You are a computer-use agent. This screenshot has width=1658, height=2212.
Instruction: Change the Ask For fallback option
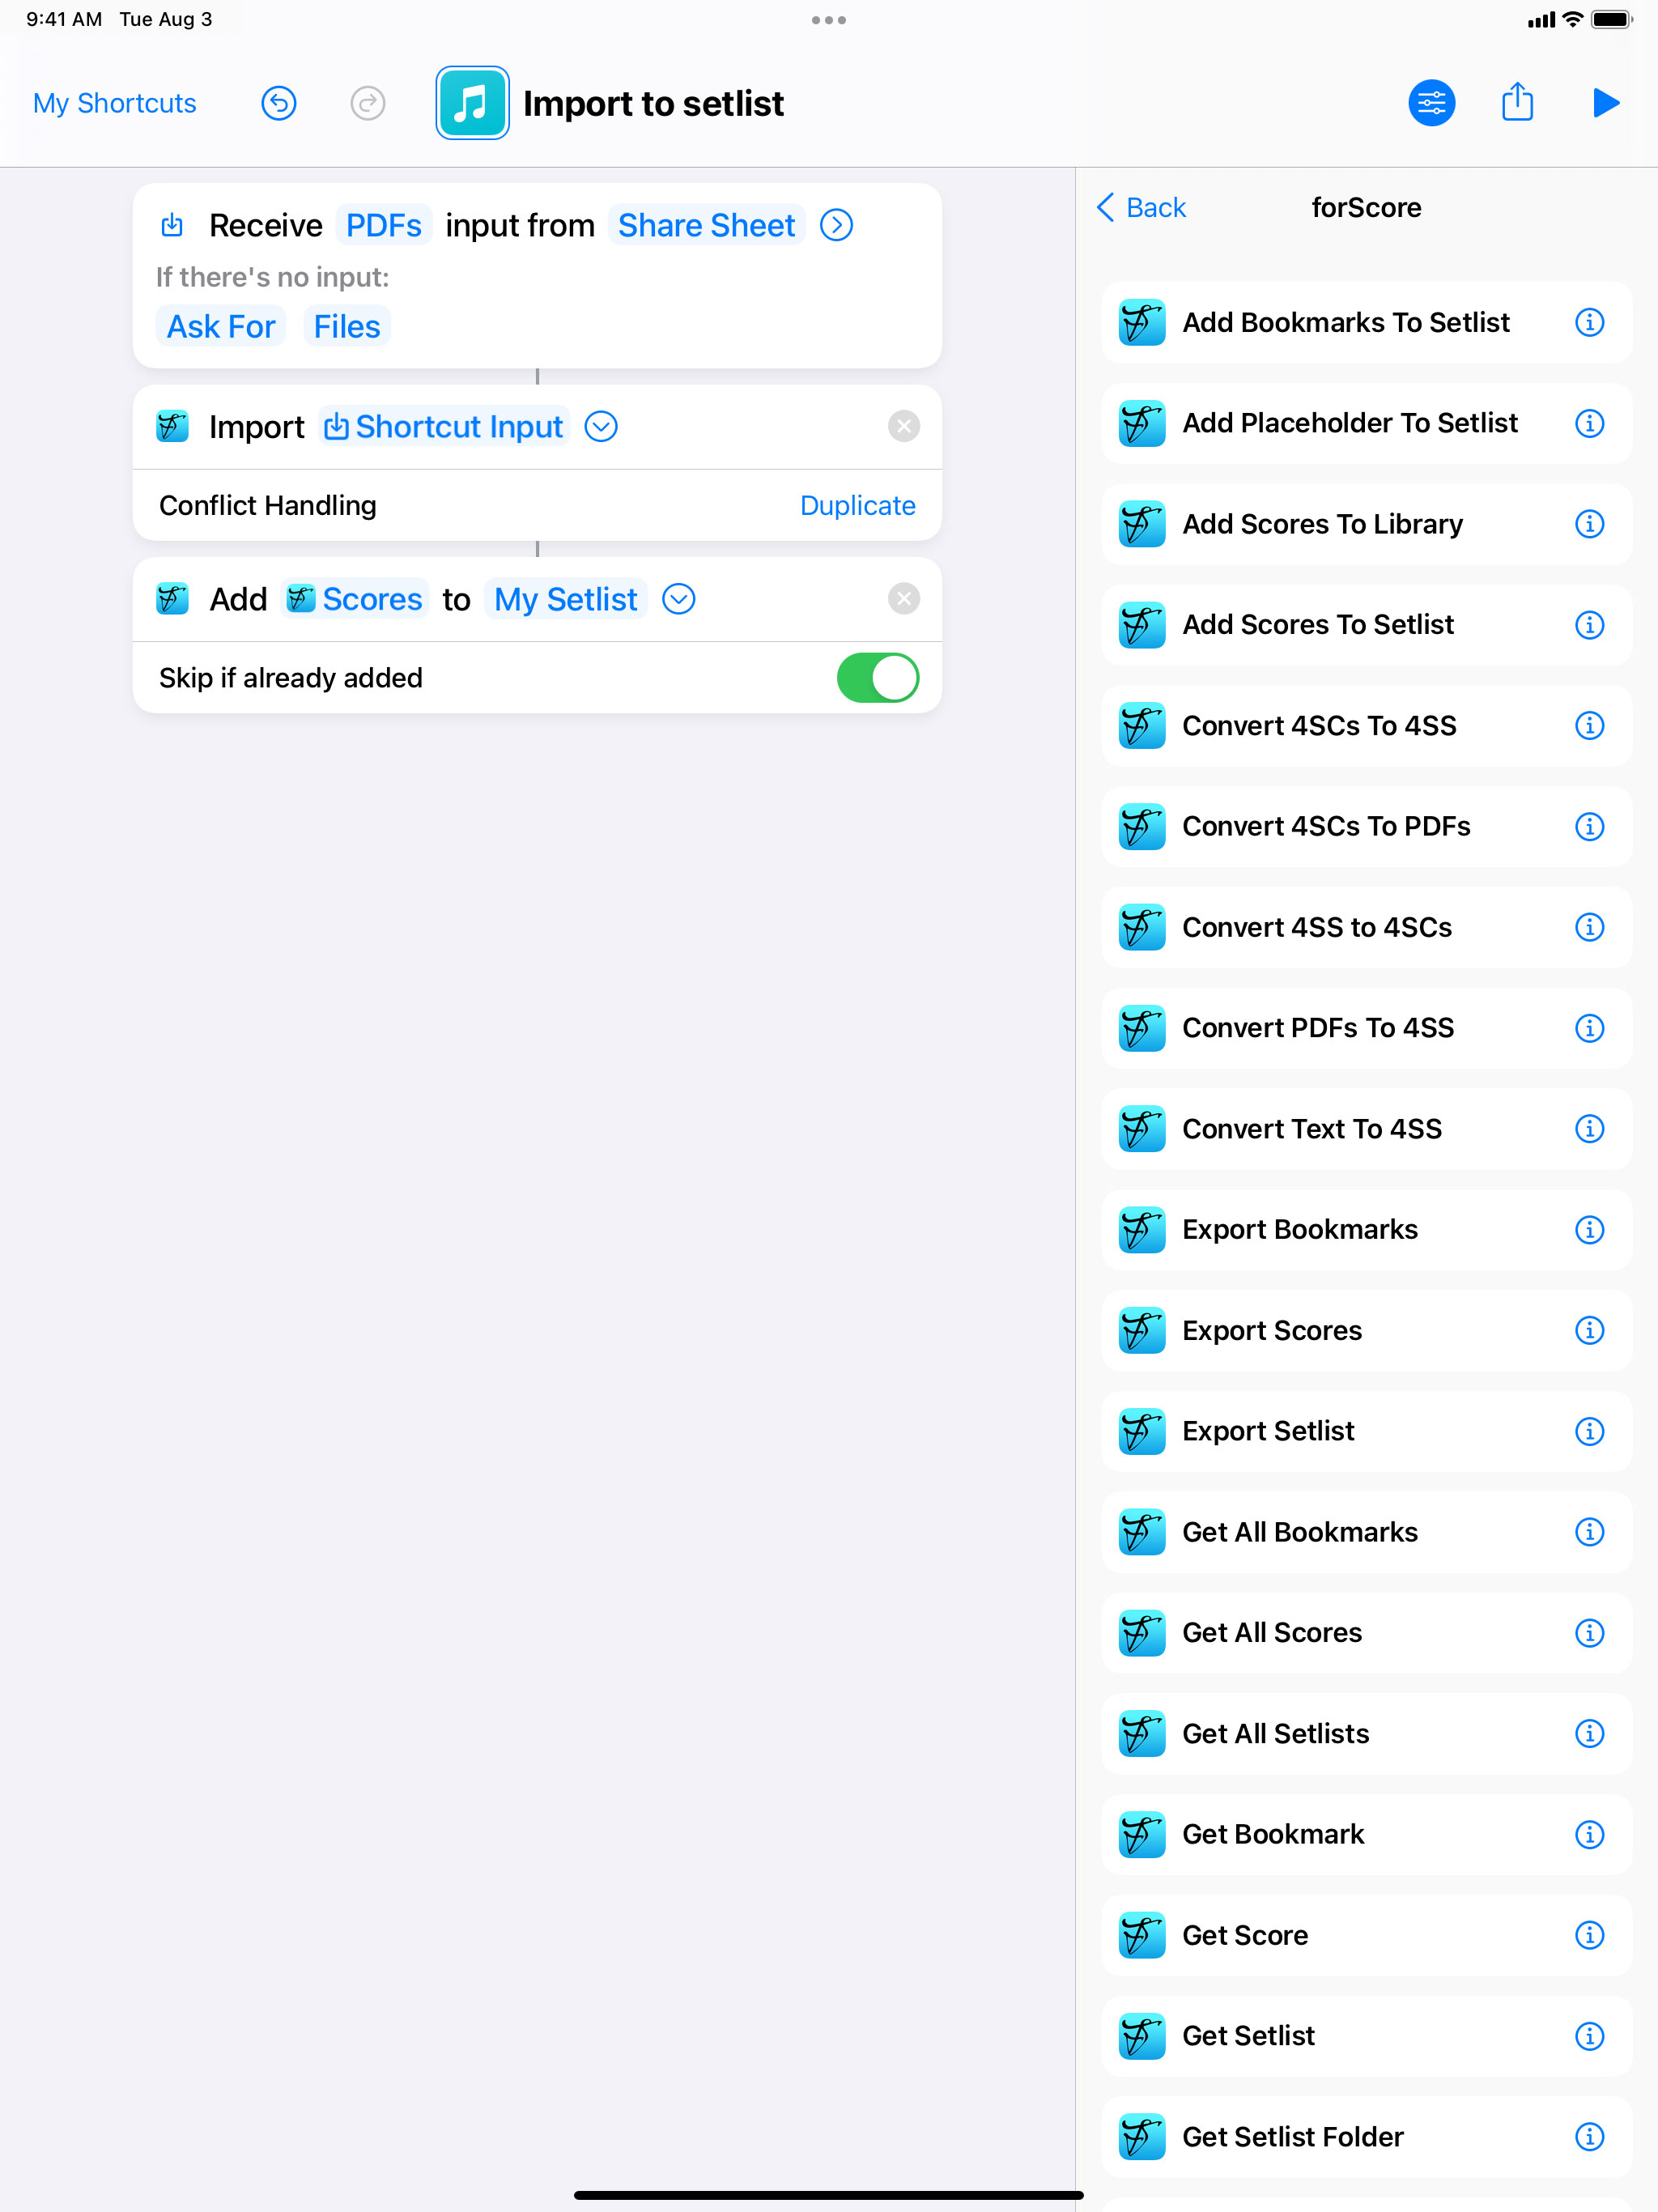coord(220,326)
